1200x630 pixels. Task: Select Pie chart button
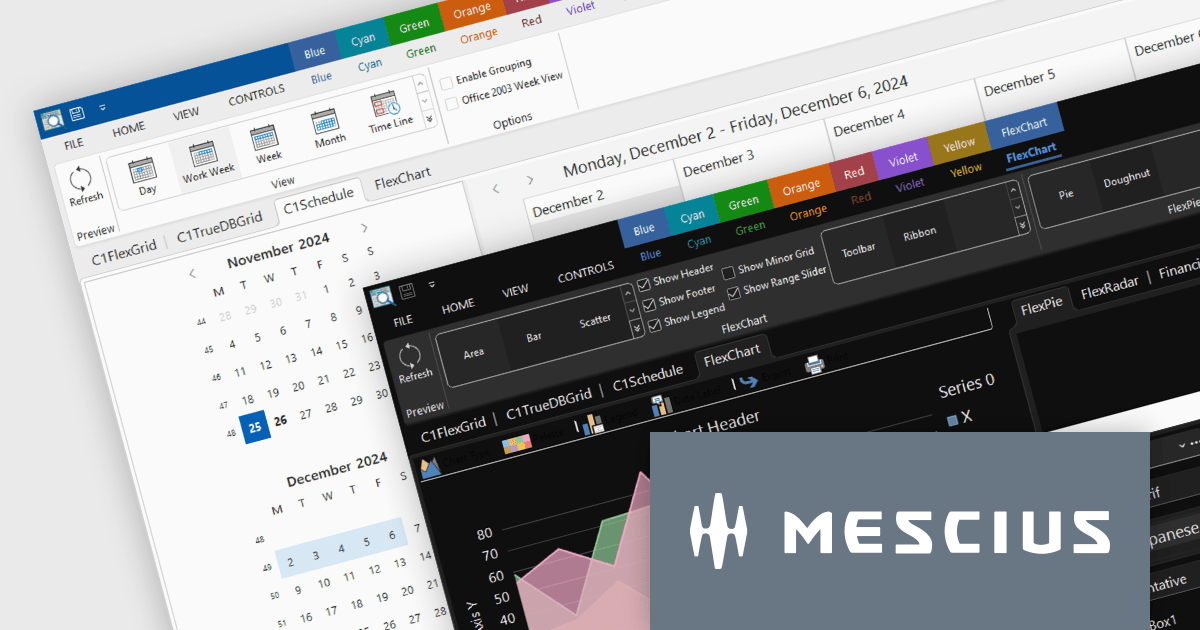[1067, 193]
